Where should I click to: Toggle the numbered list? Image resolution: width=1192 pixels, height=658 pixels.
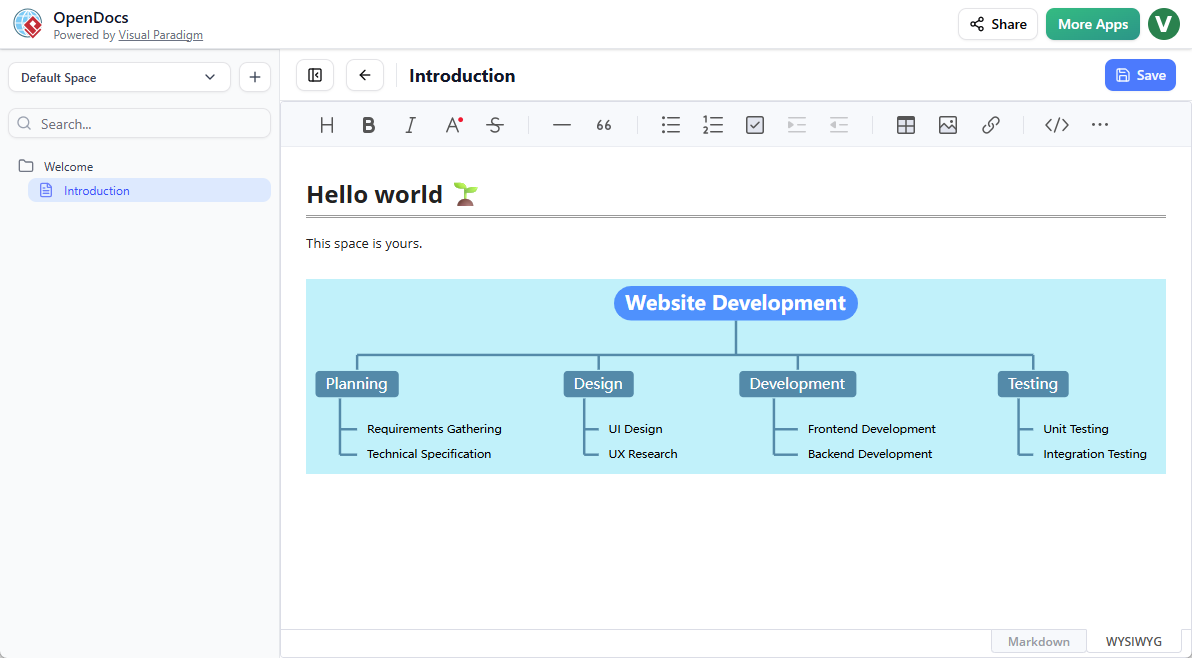pyautogui.click(x=712, y=124)
